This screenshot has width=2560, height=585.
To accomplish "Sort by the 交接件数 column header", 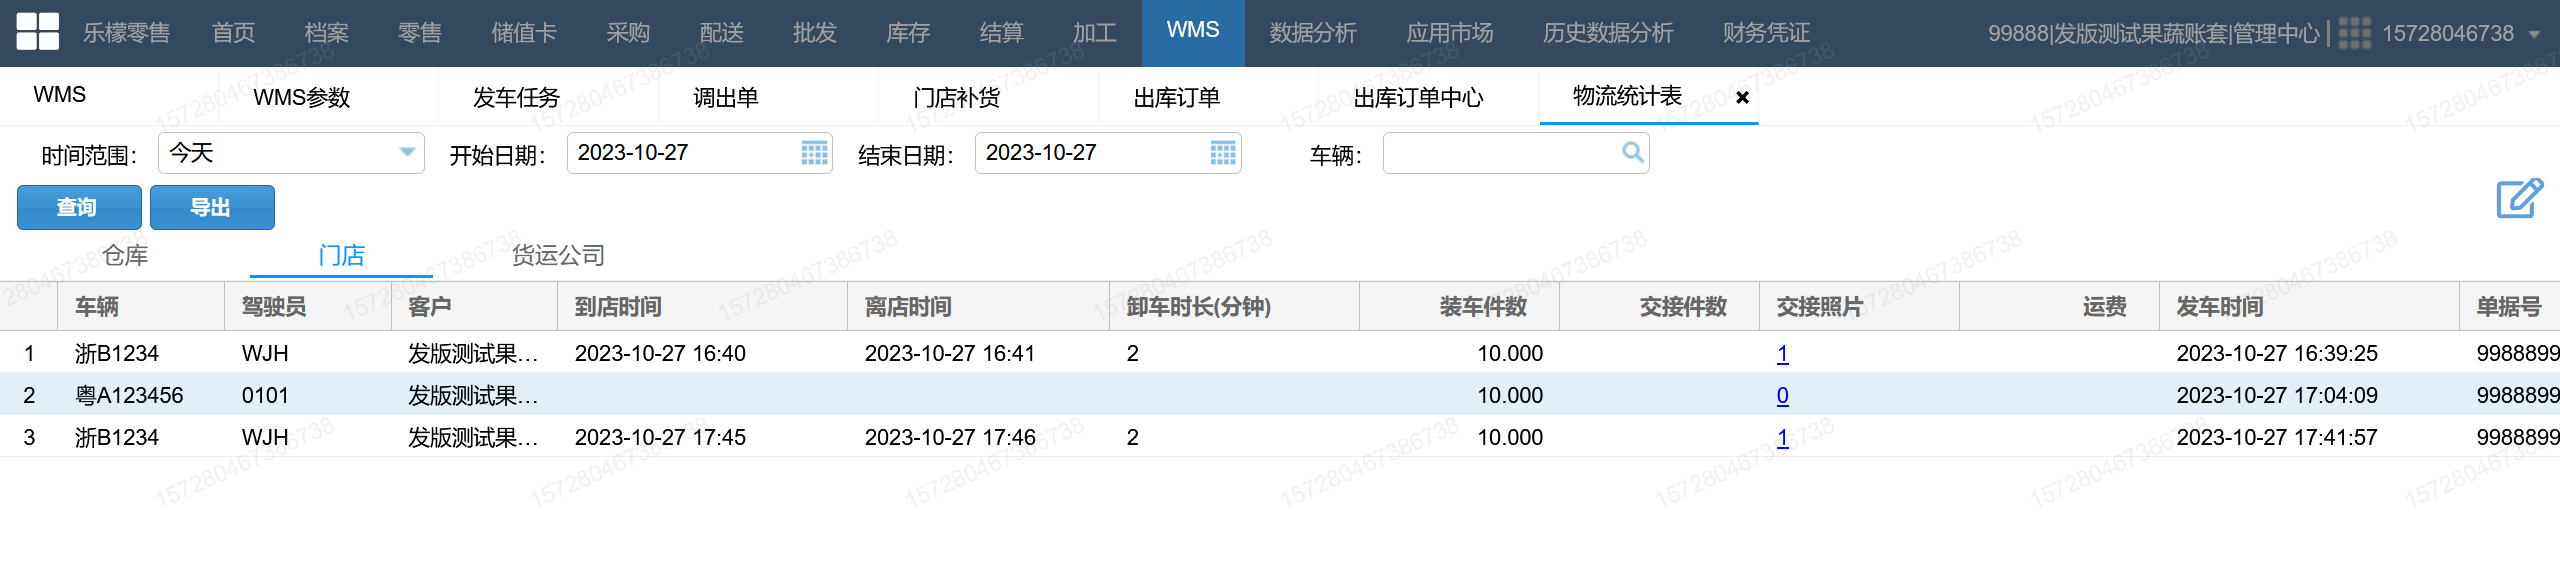I will pyautogui.click(x=1660, y=306).
